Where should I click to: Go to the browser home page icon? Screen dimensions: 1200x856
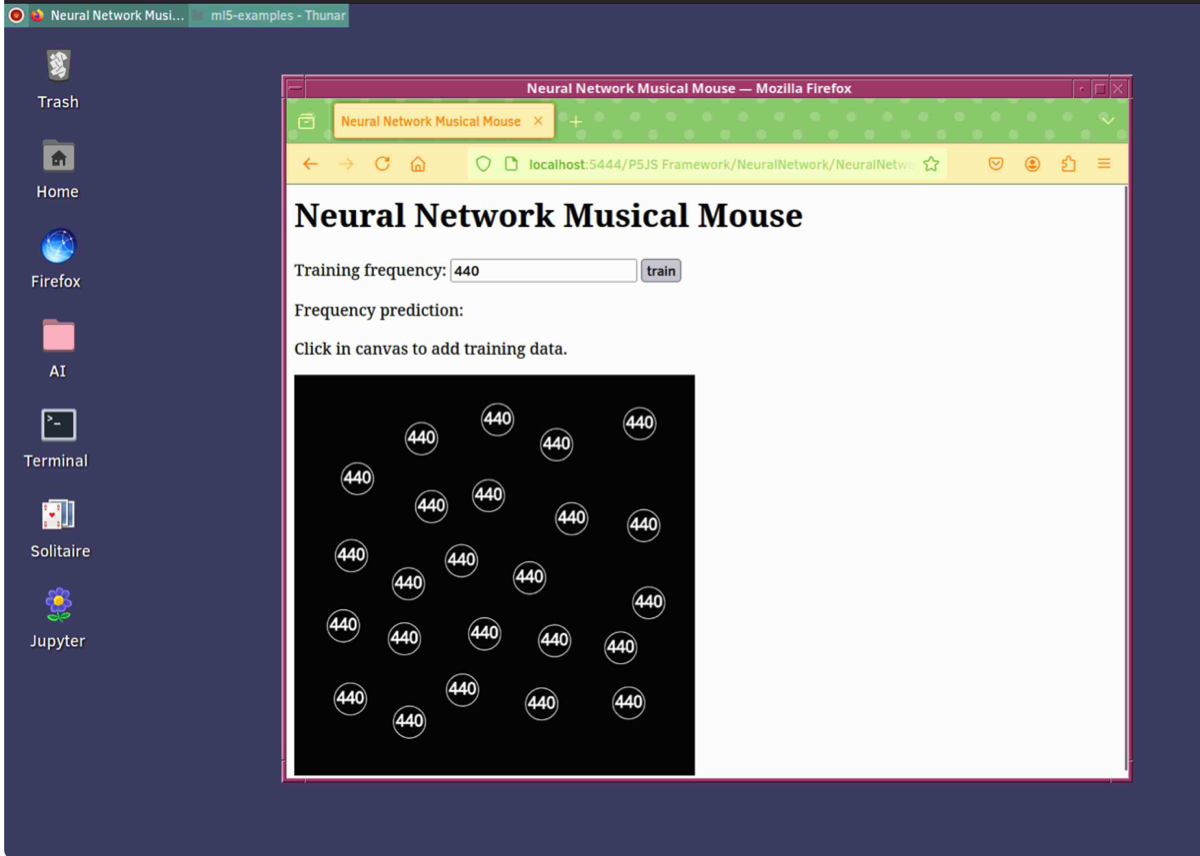click(x=418, y=164)
